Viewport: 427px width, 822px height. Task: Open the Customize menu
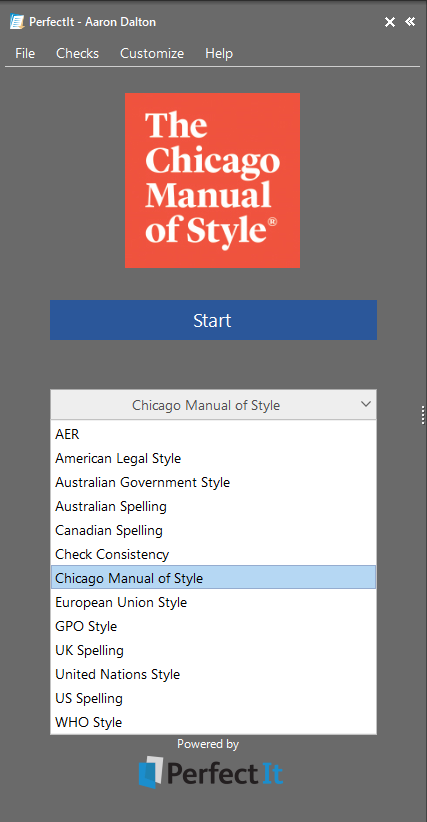(x=152, y=53)
